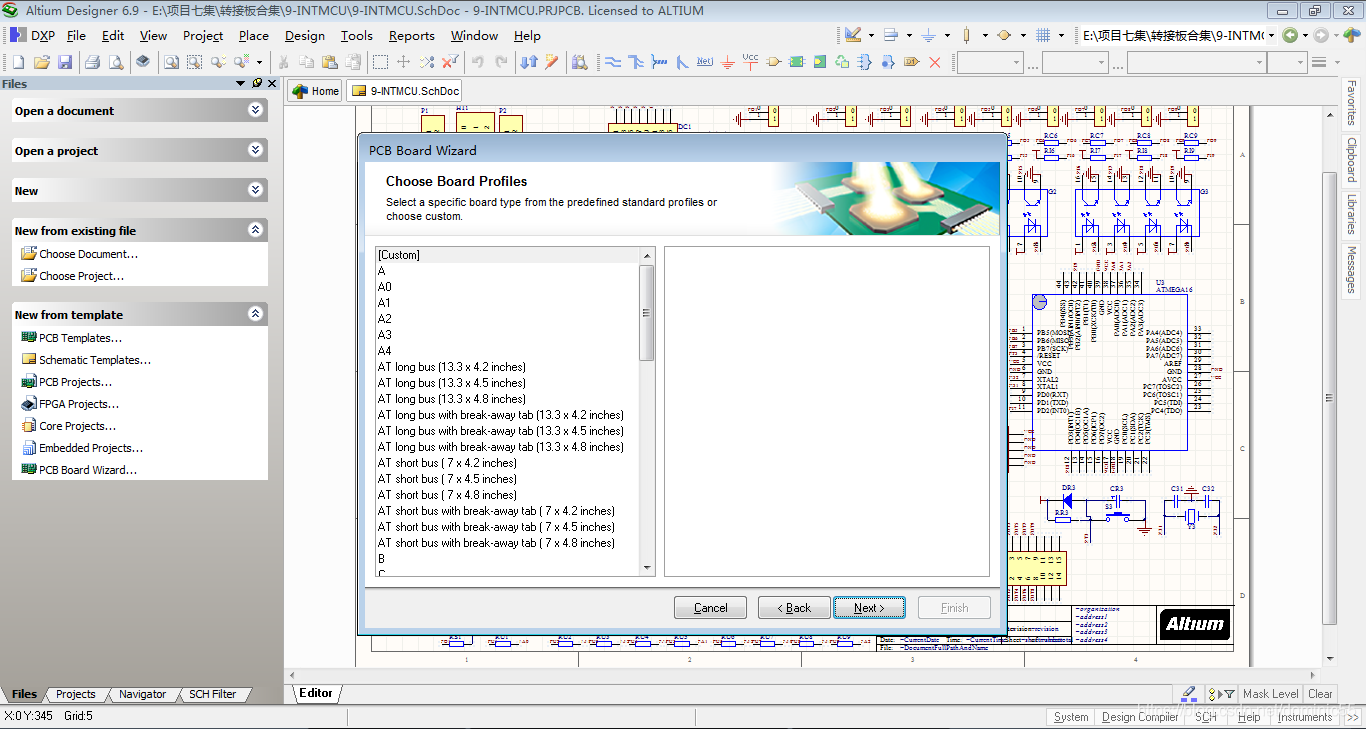The height and width of the screenshot is (729, 1366).
Task: Open power sources dropdown arrow
Action: (947, 35)
